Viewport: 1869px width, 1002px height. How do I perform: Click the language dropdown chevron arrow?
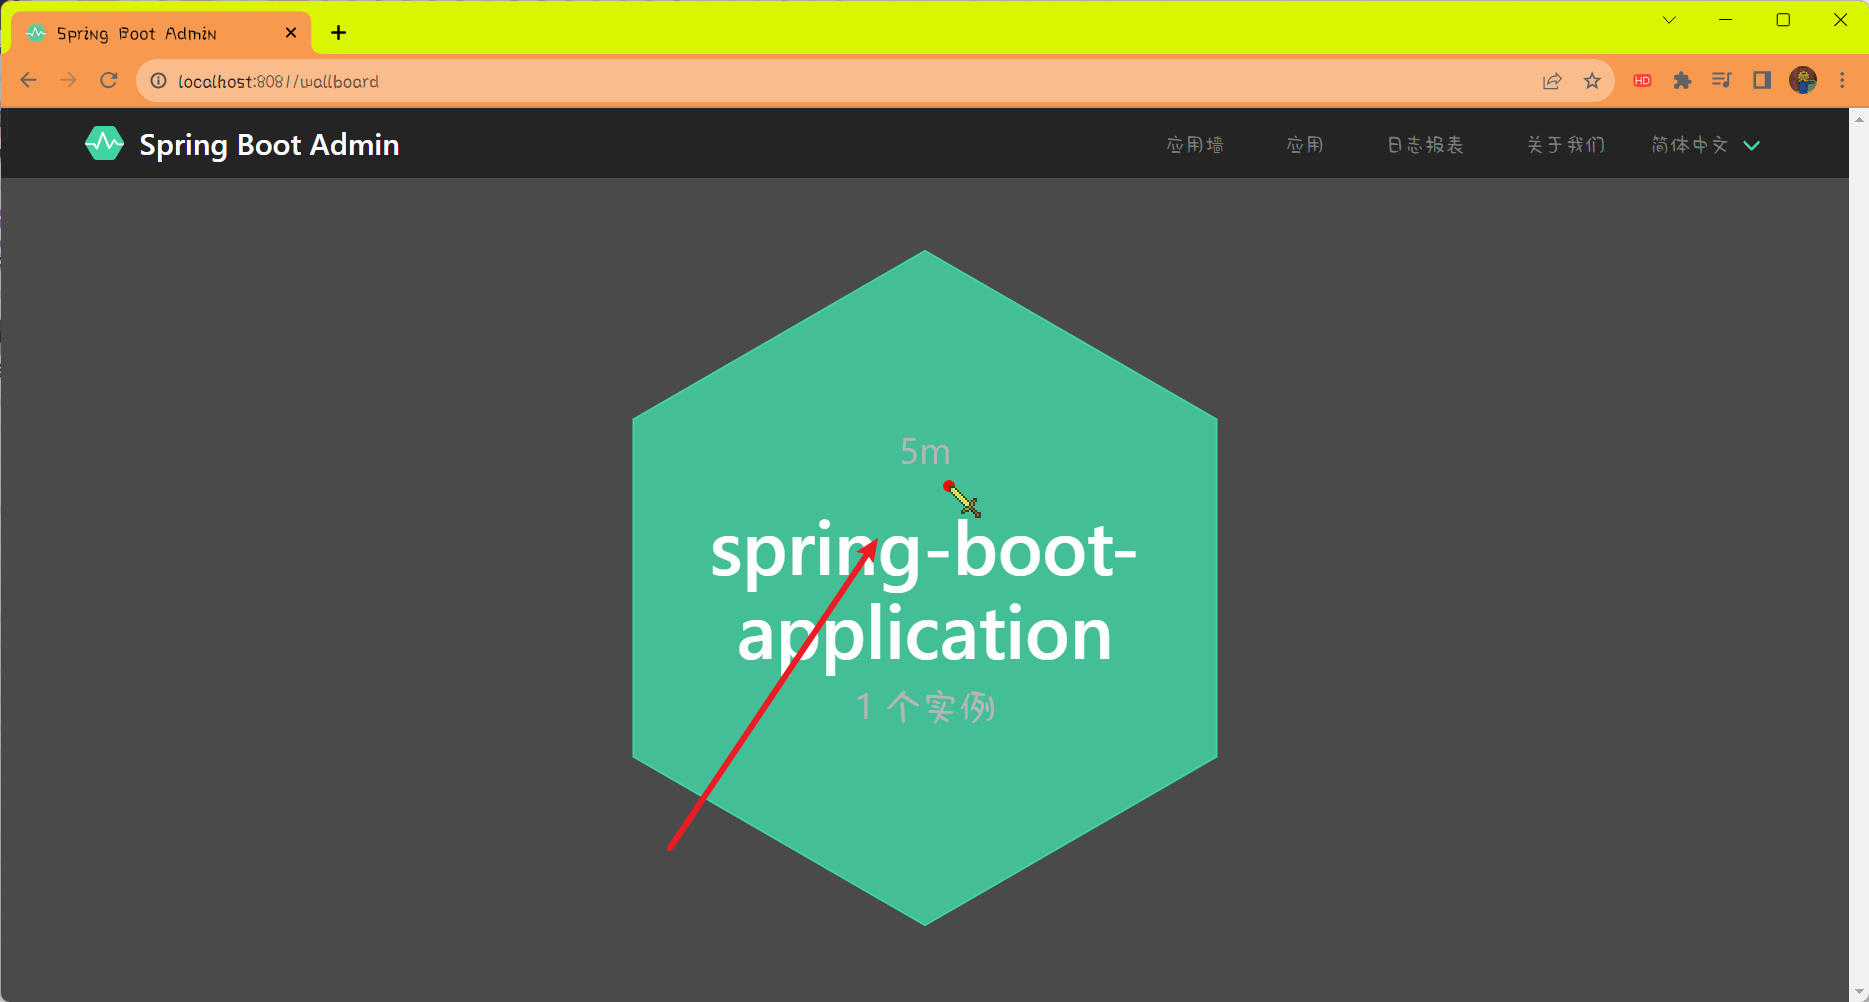point(1752,146)
